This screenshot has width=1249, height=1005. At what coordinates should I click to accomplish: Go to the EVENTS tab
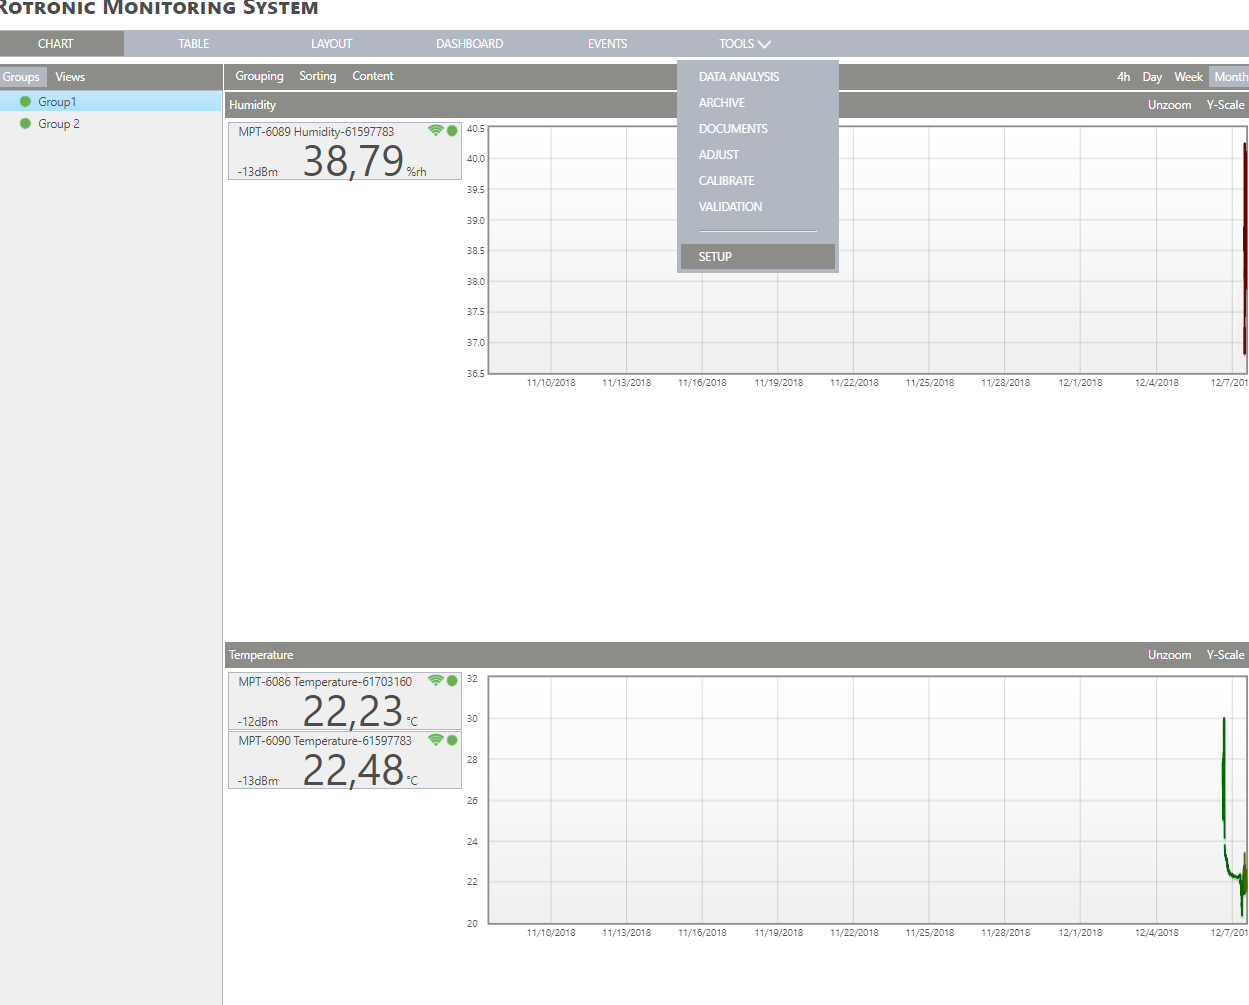click(608, 44)
